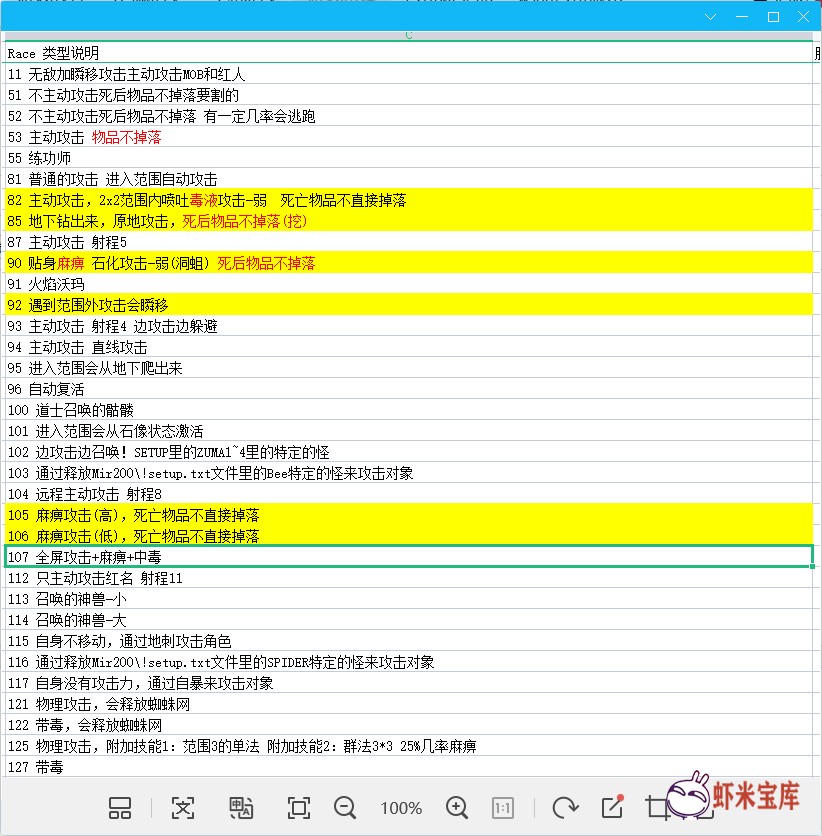Select row '104 远程主动攻击 射程8'
Viewport: 822px width, 836px height.
[408, 494]
